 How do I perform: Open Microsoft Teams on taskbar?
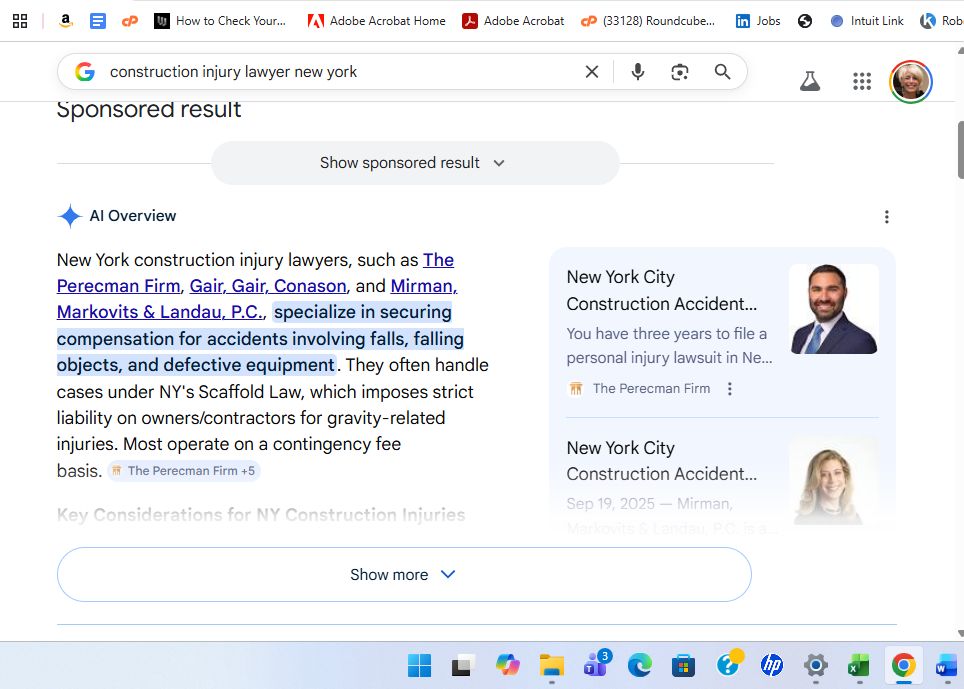tap(596, 665)
